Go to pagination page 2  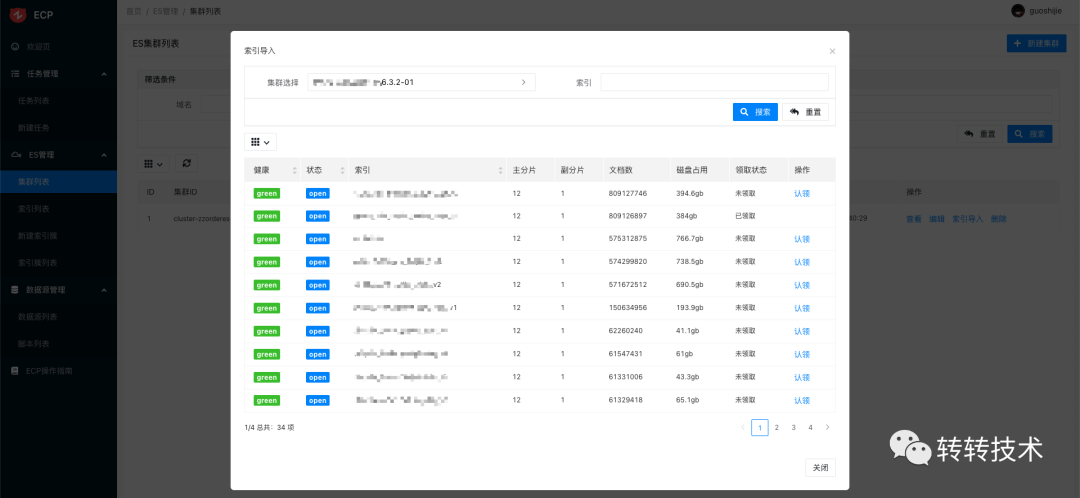[x=776, y=427]
